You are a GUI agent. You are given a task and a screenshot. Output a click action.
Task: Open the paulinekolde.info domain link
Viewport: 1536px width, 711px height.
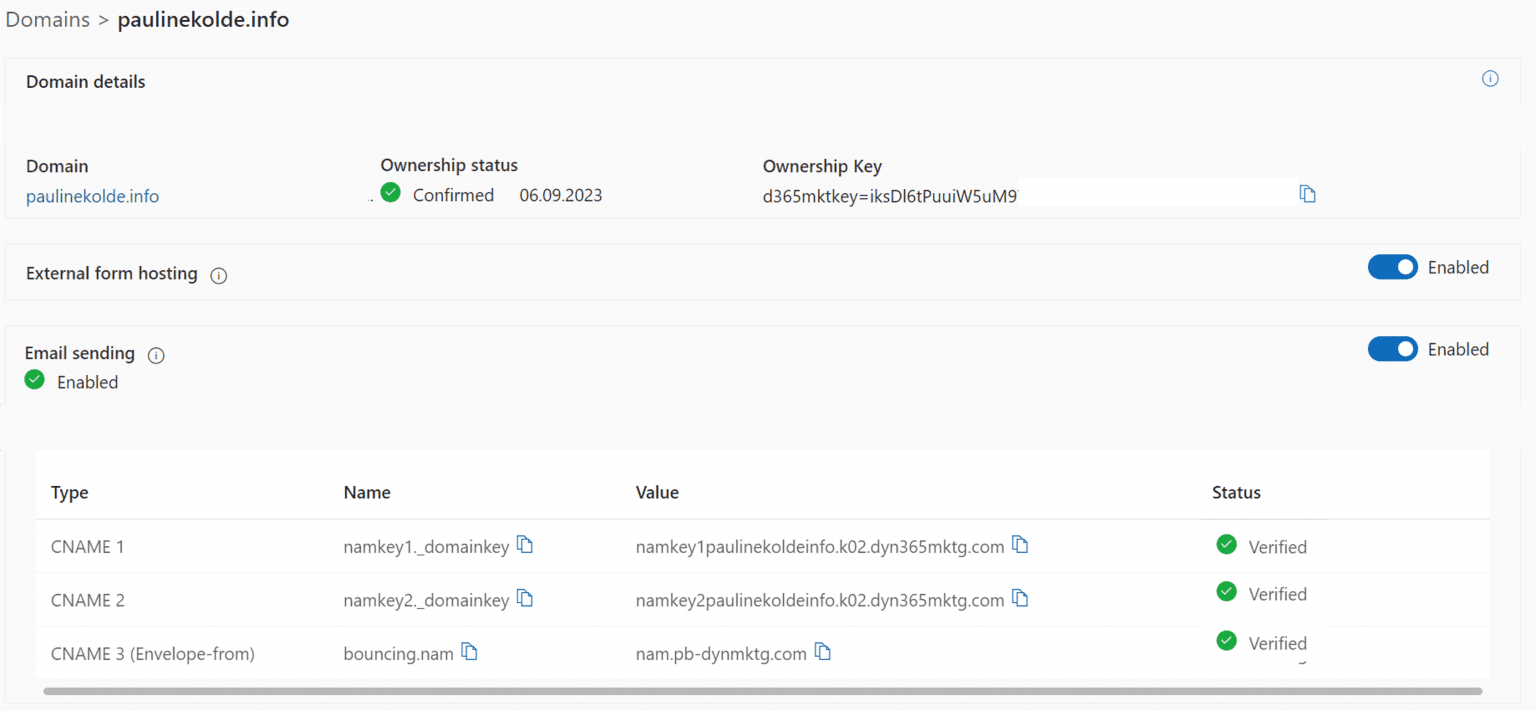[92, 196]
